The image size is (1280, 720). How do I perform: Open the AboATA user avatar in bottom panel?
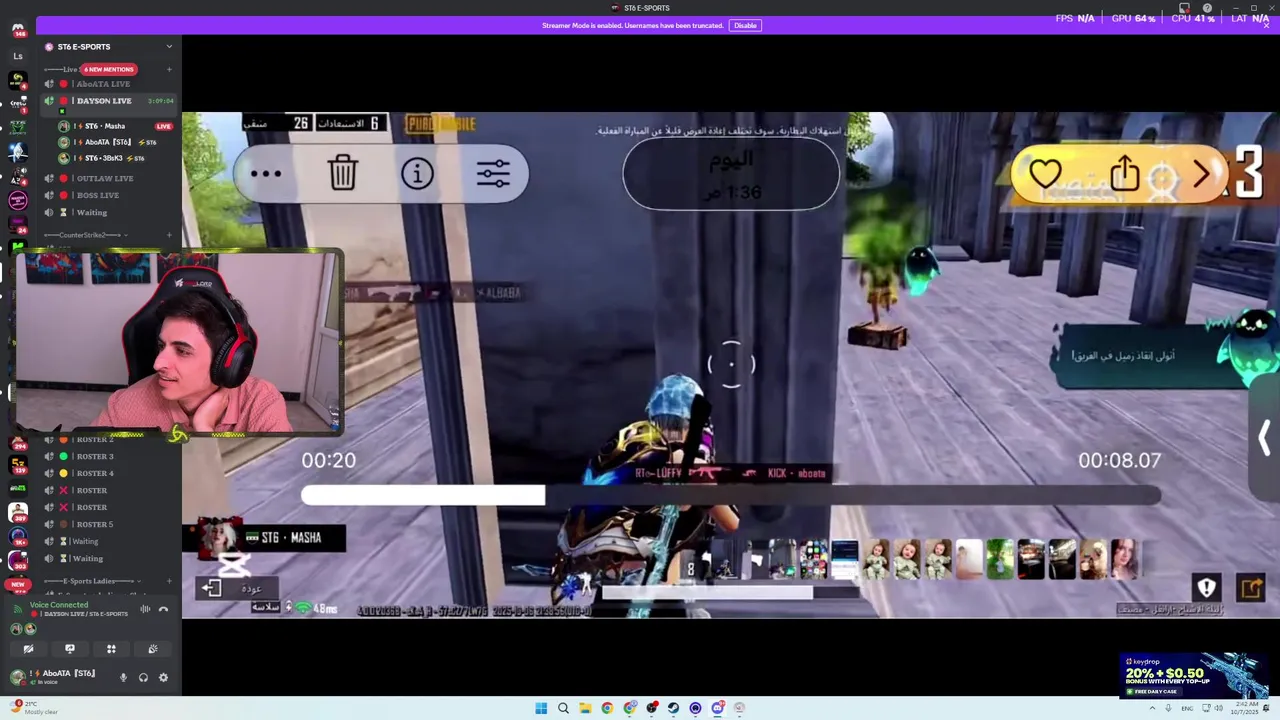[x=17, y=677]
